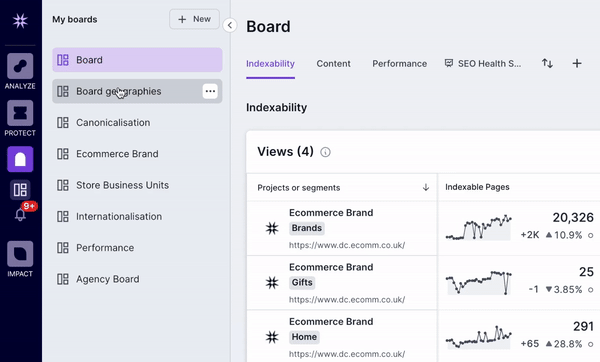Image resolution: width=600 pixels, height=362 pixels.
Task: Open Ecommerce Brand project in Home row
Action: tap(331, 321)
